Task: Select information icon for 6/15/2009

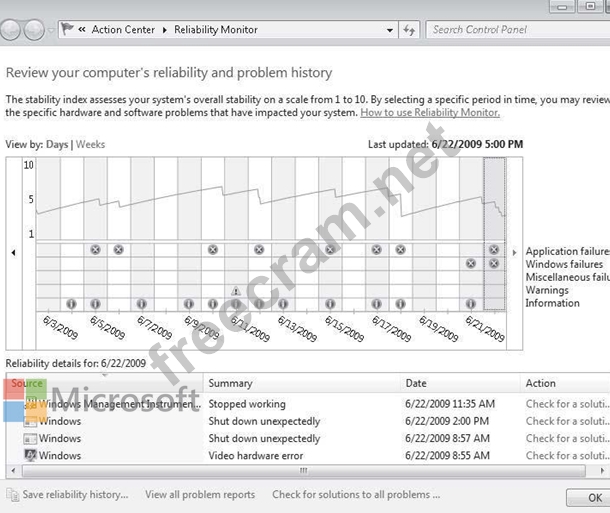Action: 330,304
